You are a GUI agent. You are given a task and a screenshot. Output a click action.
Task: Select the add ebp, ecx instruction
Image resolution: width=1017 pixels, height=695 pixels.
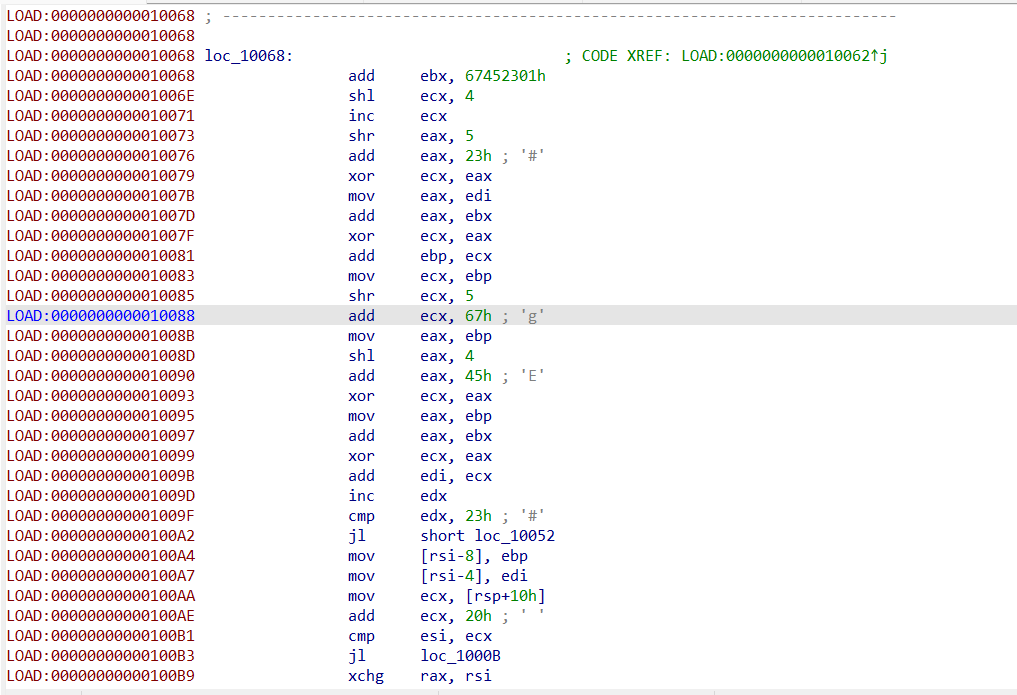click(420, 256)
